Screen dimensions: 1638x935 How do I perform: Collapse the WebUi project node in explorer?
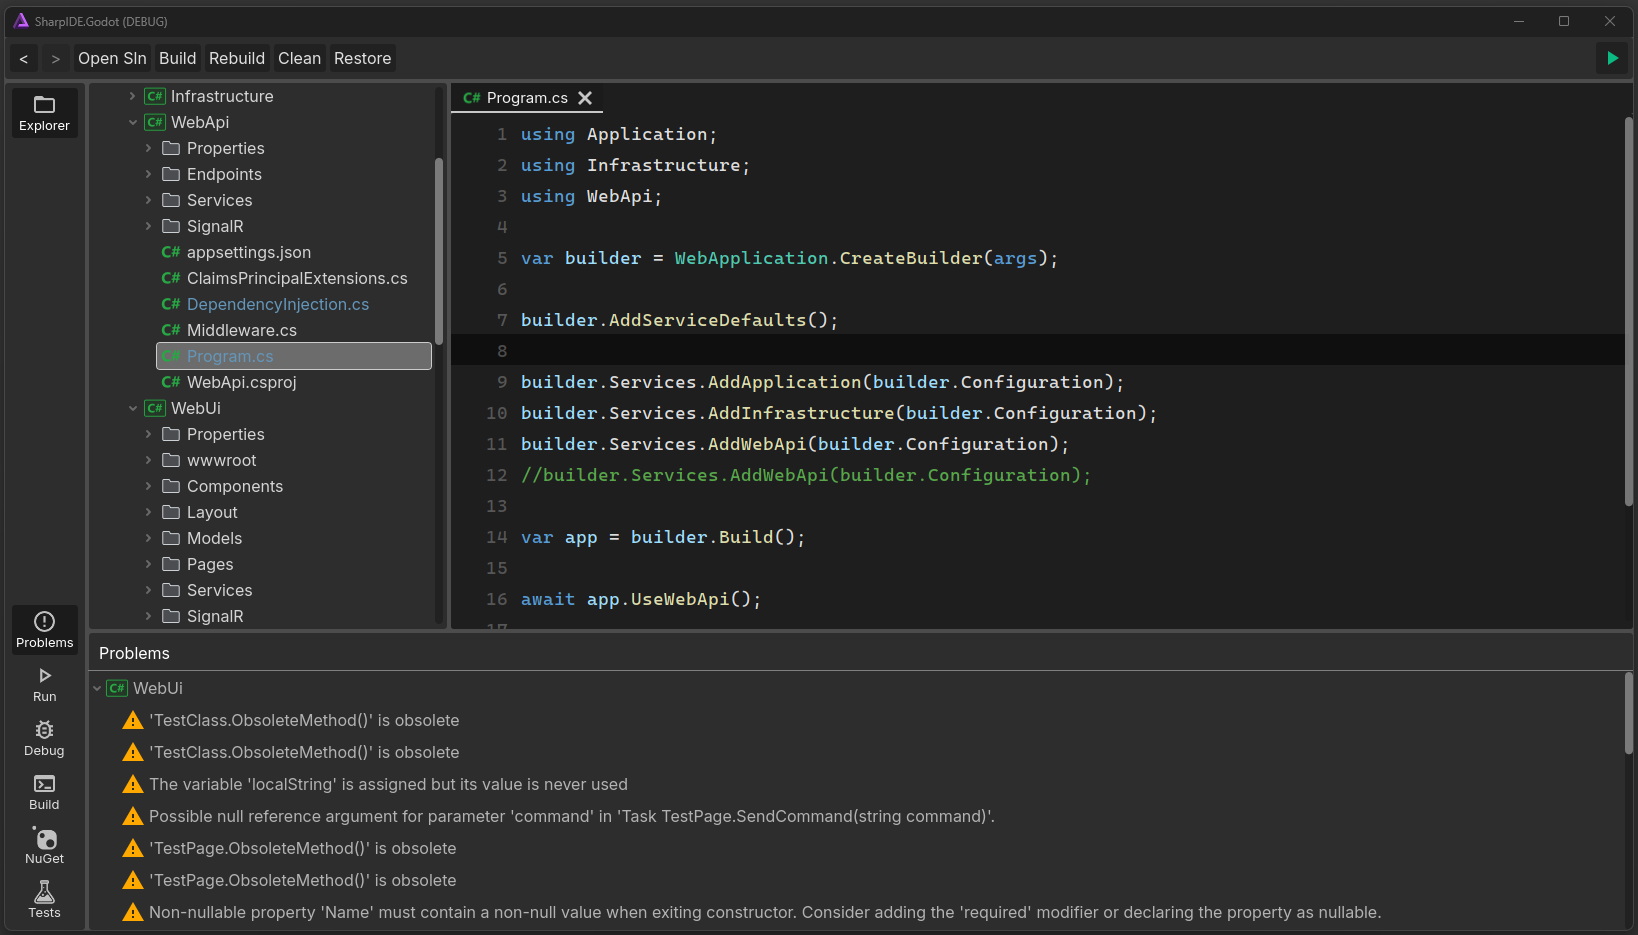132,408
